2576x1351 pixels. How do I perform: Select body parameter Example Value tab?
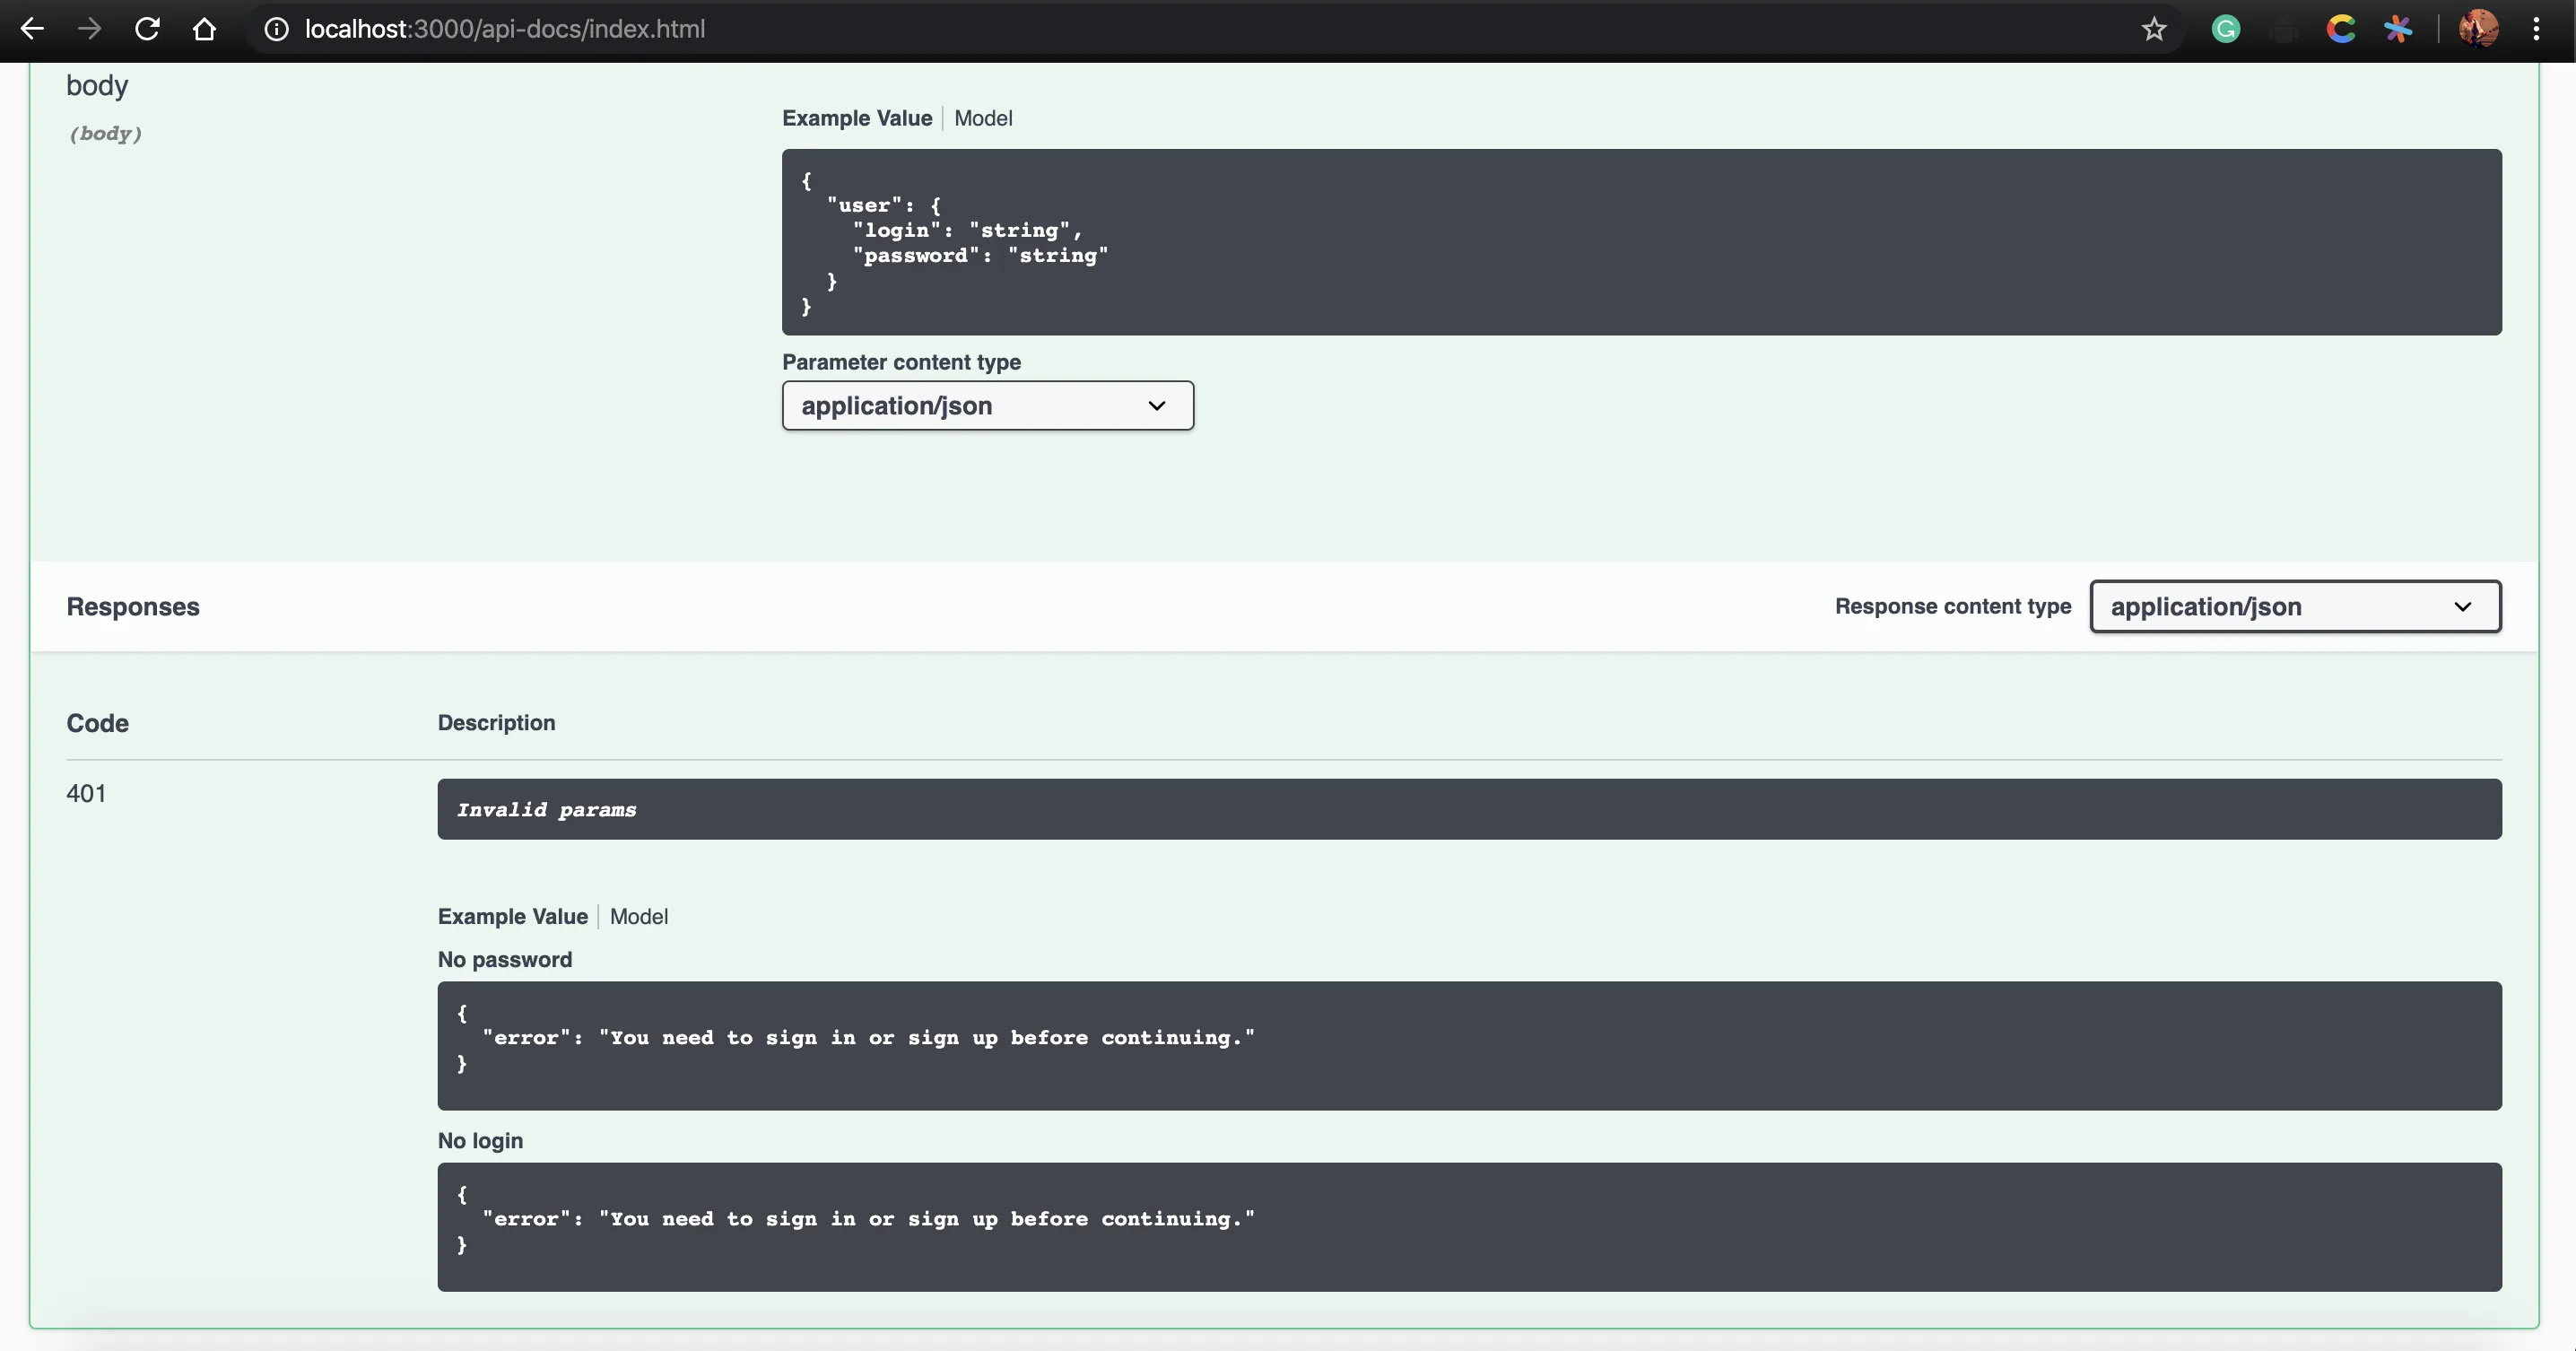pos(856,118)
